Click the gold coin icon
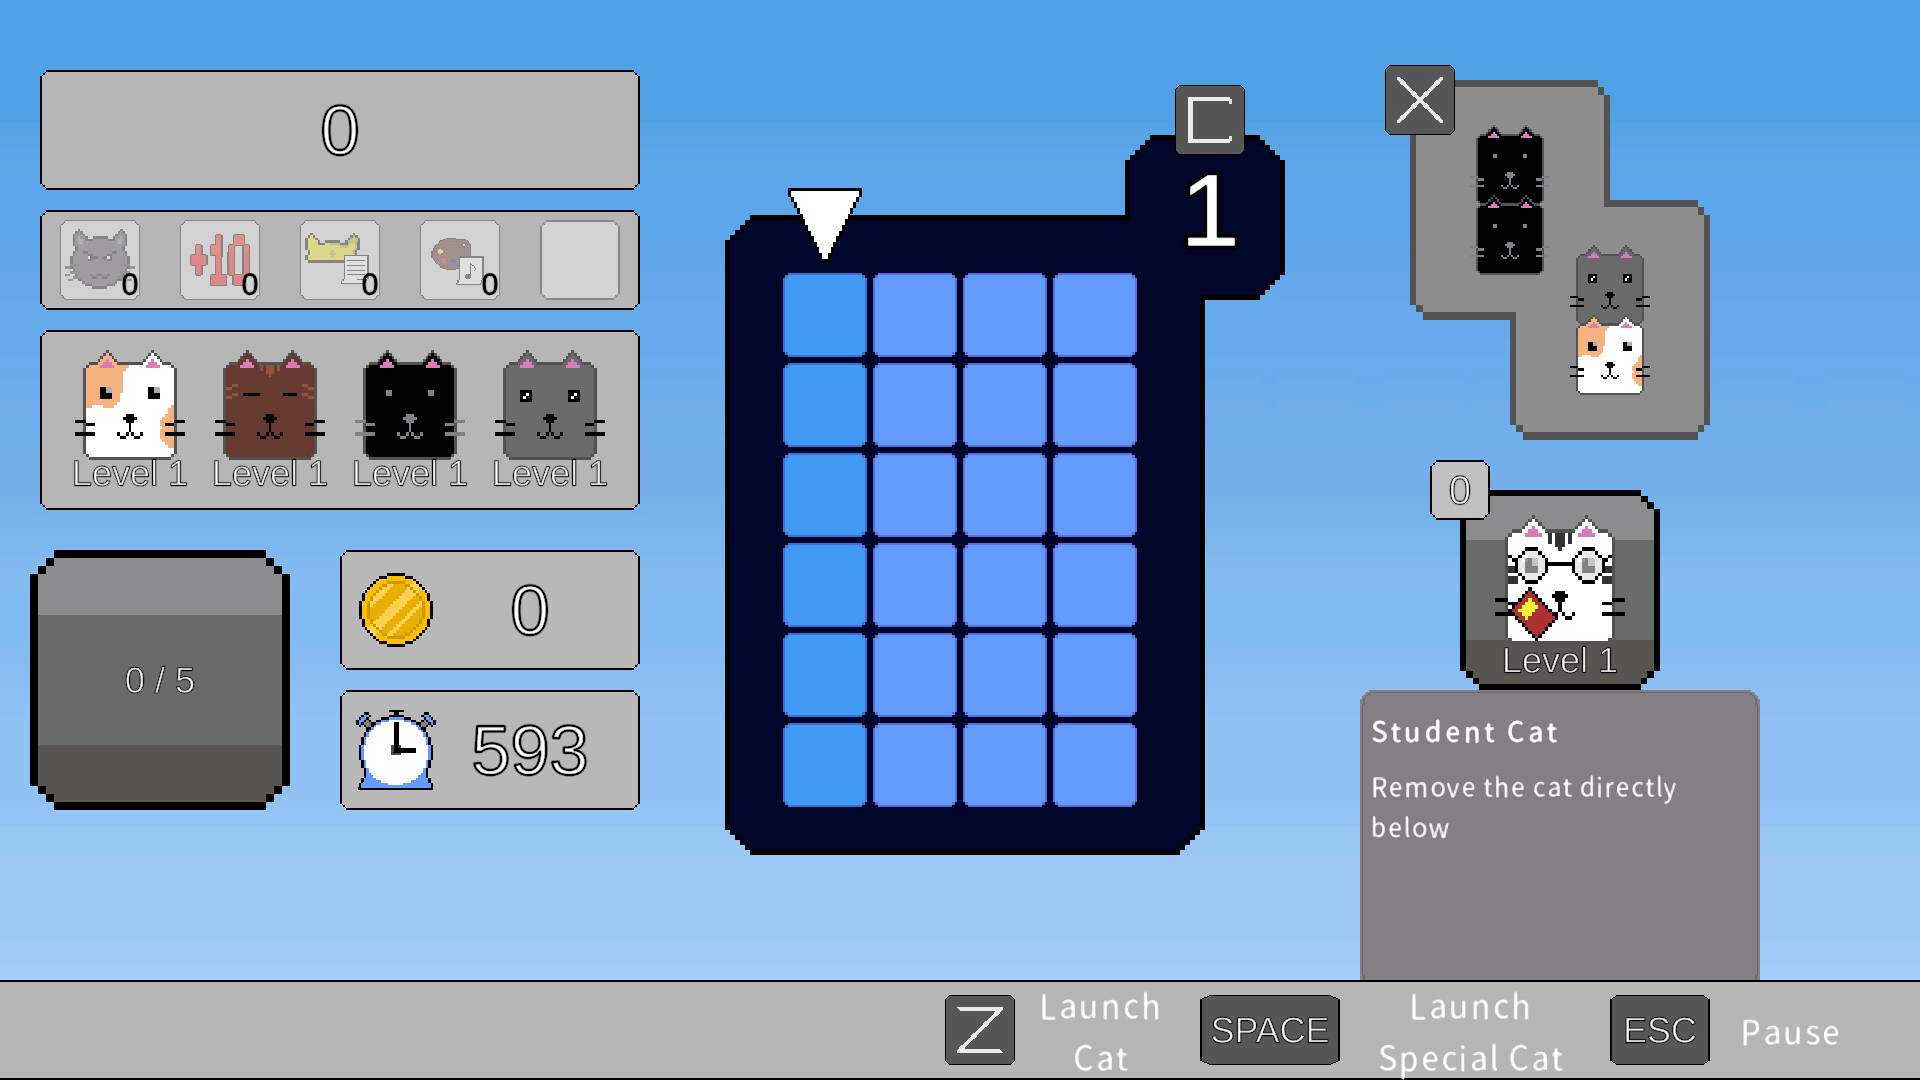 pyautogui.click(x=396, y=610)
